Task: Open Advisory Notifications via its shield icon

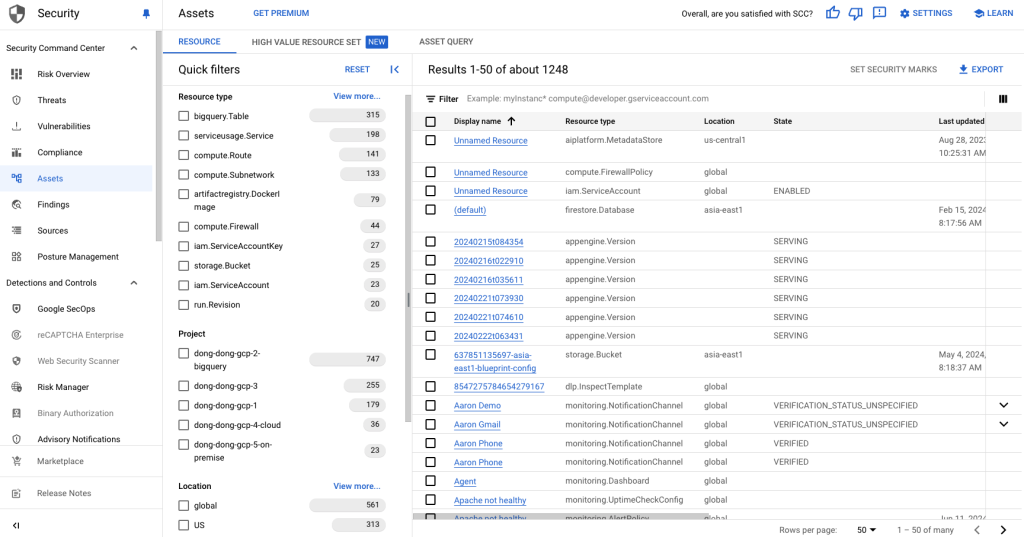Action: 16,439
